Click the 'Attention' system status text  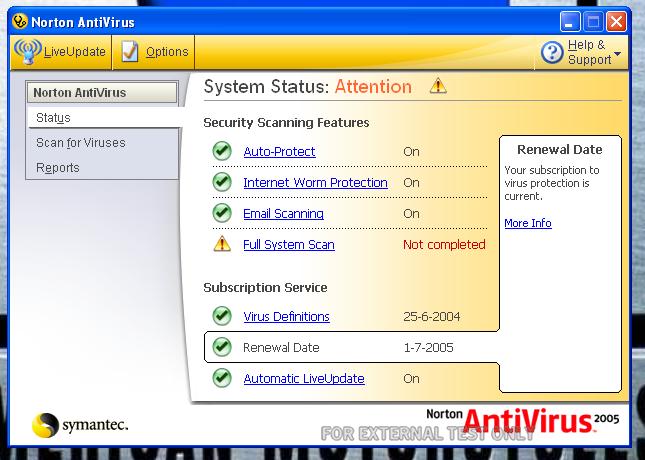(x=373, y=86)
